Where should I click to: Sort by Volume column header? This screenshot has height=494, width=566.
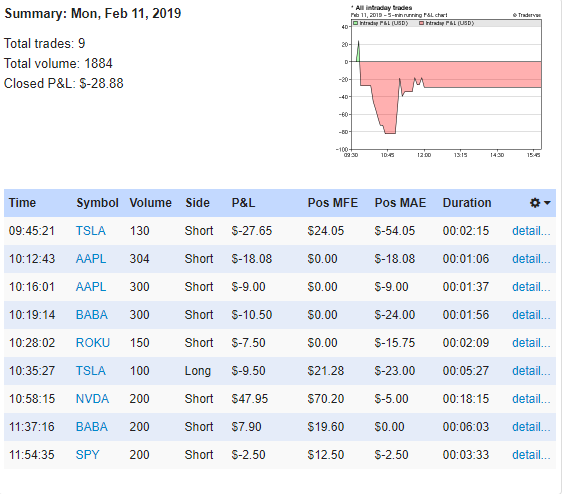pos(151,203)
